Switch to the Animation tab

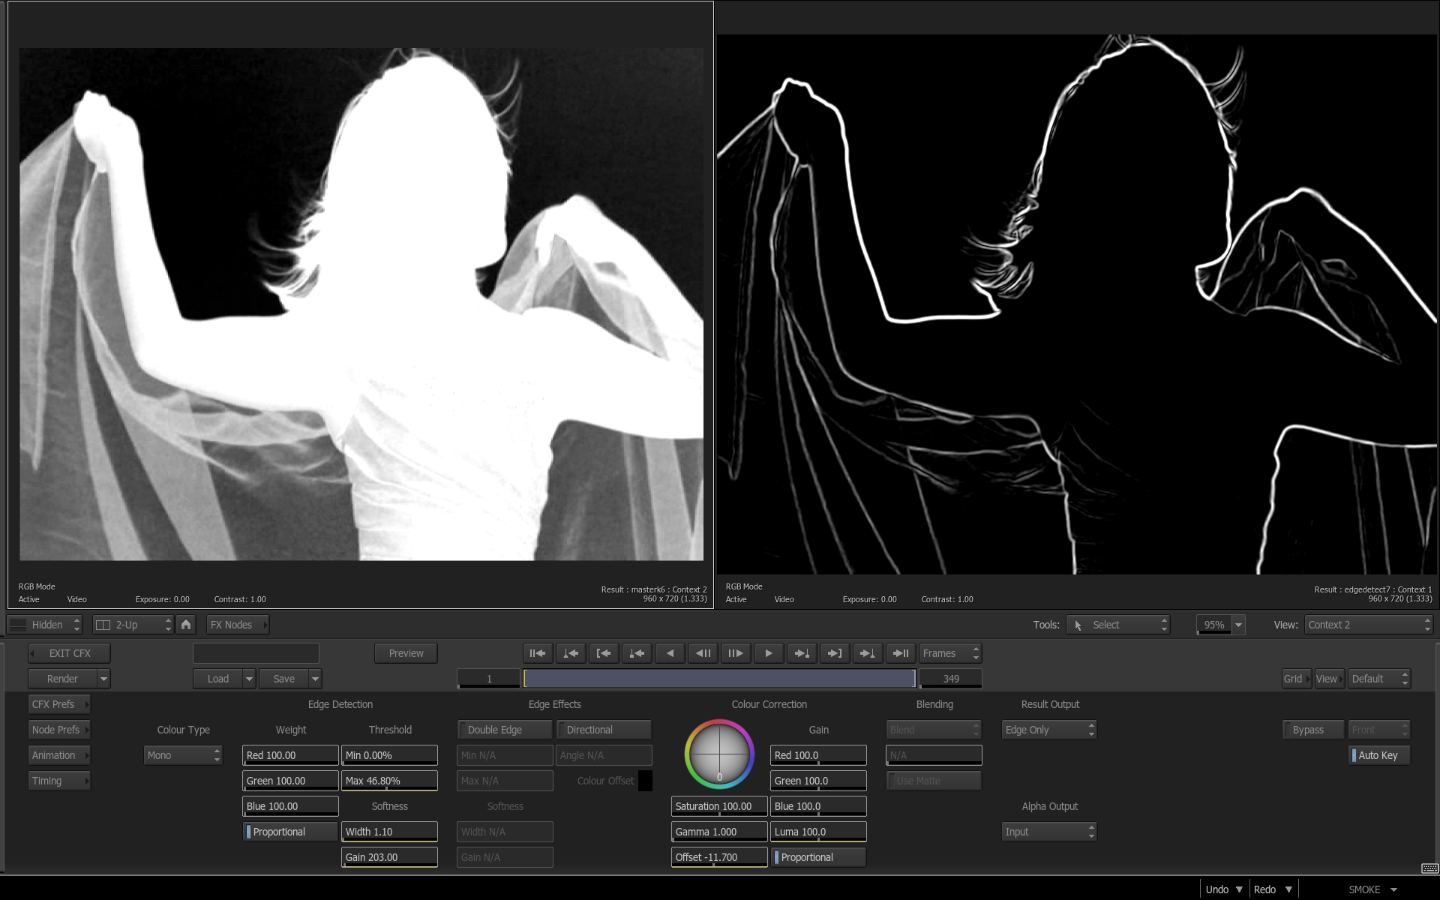(59, 755)
